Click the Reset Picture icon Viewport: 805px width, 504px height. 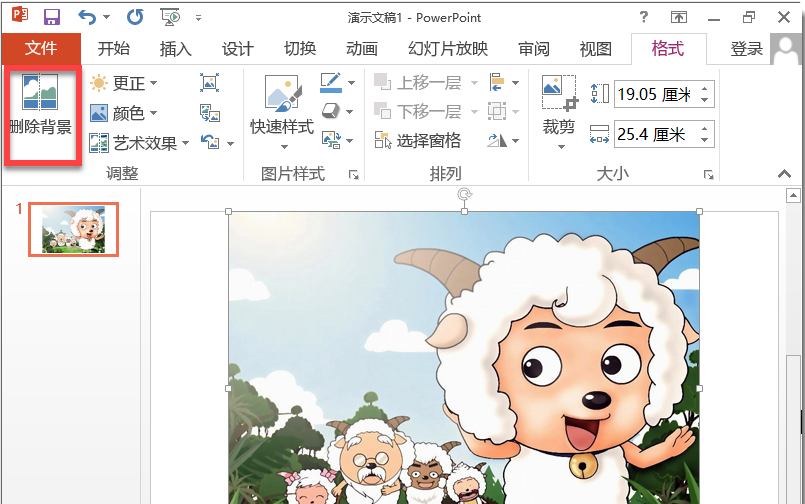tap(209, 142)
